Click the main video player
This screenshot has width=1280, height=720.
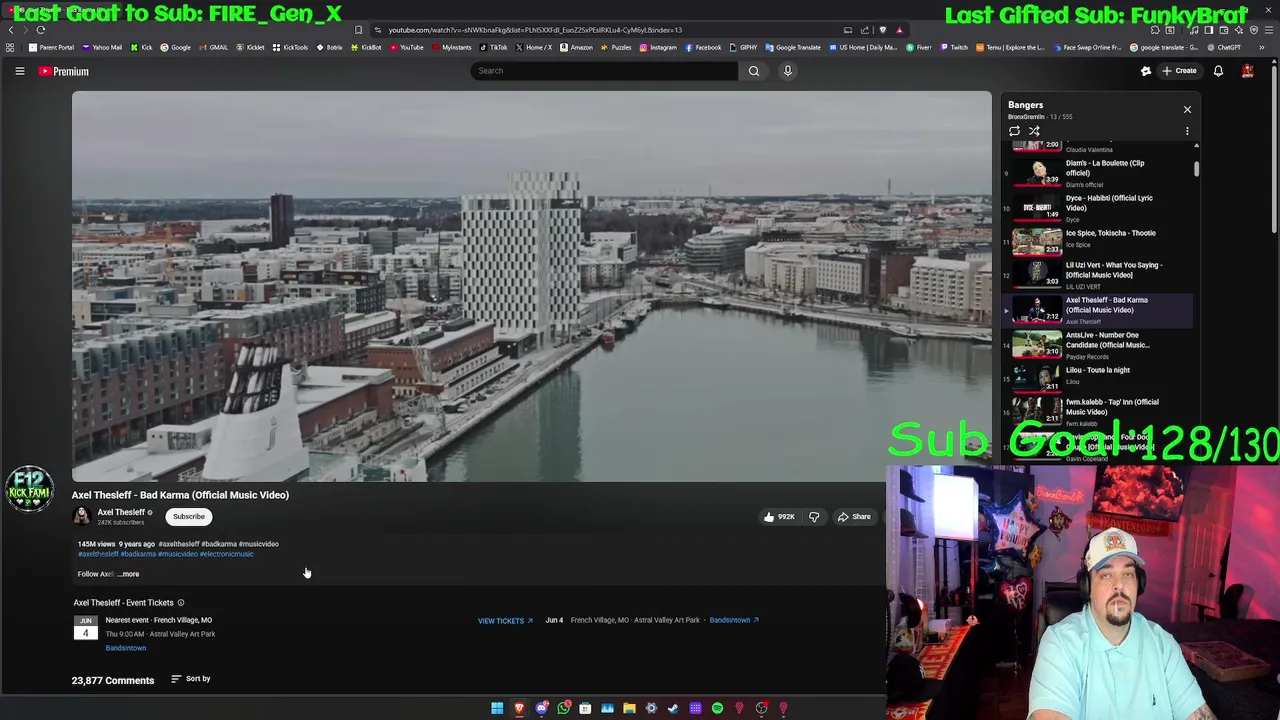(532, 286)
